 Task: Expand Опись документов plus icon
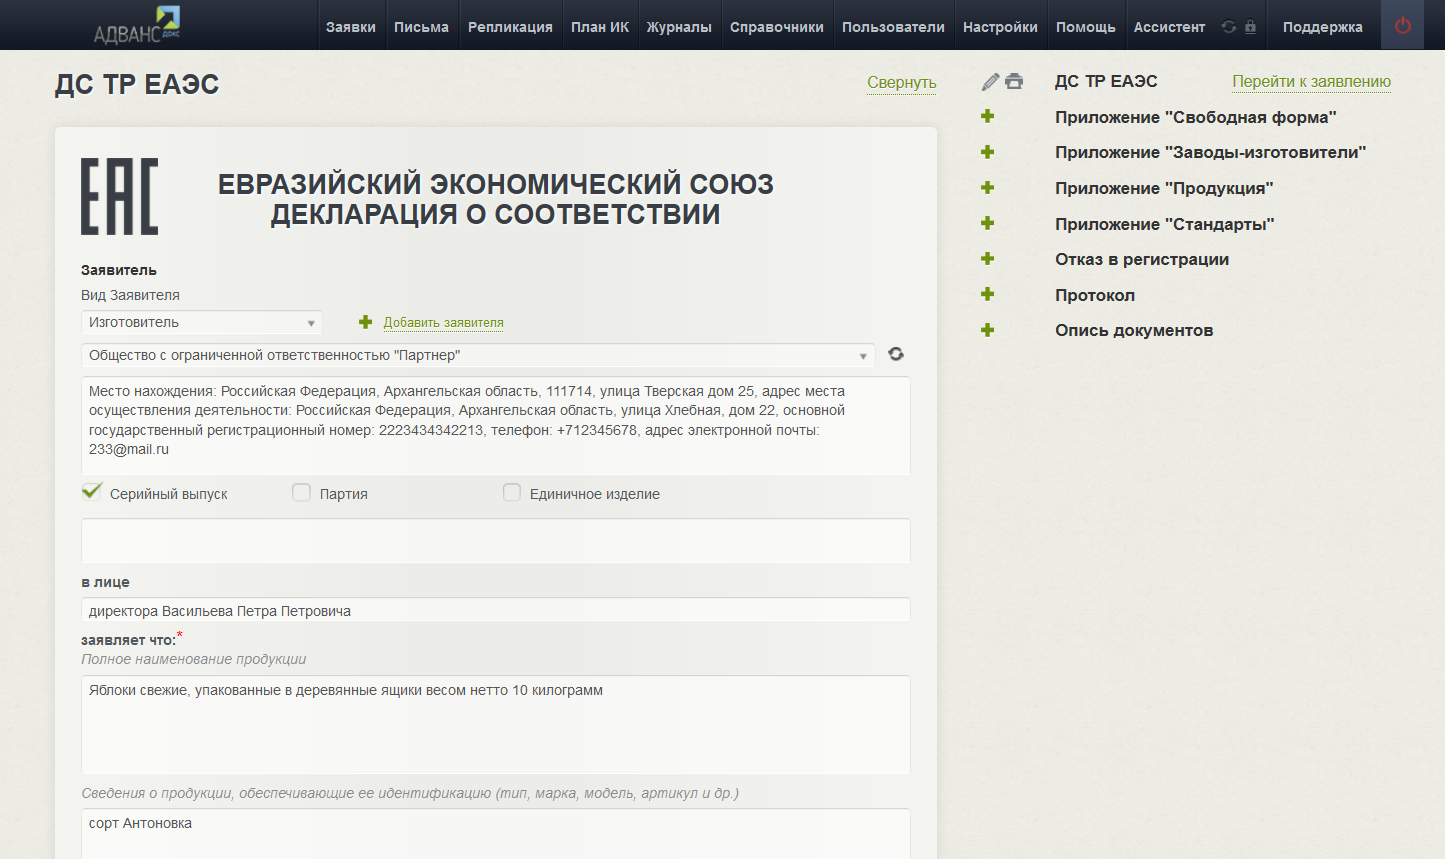[988, 329]
